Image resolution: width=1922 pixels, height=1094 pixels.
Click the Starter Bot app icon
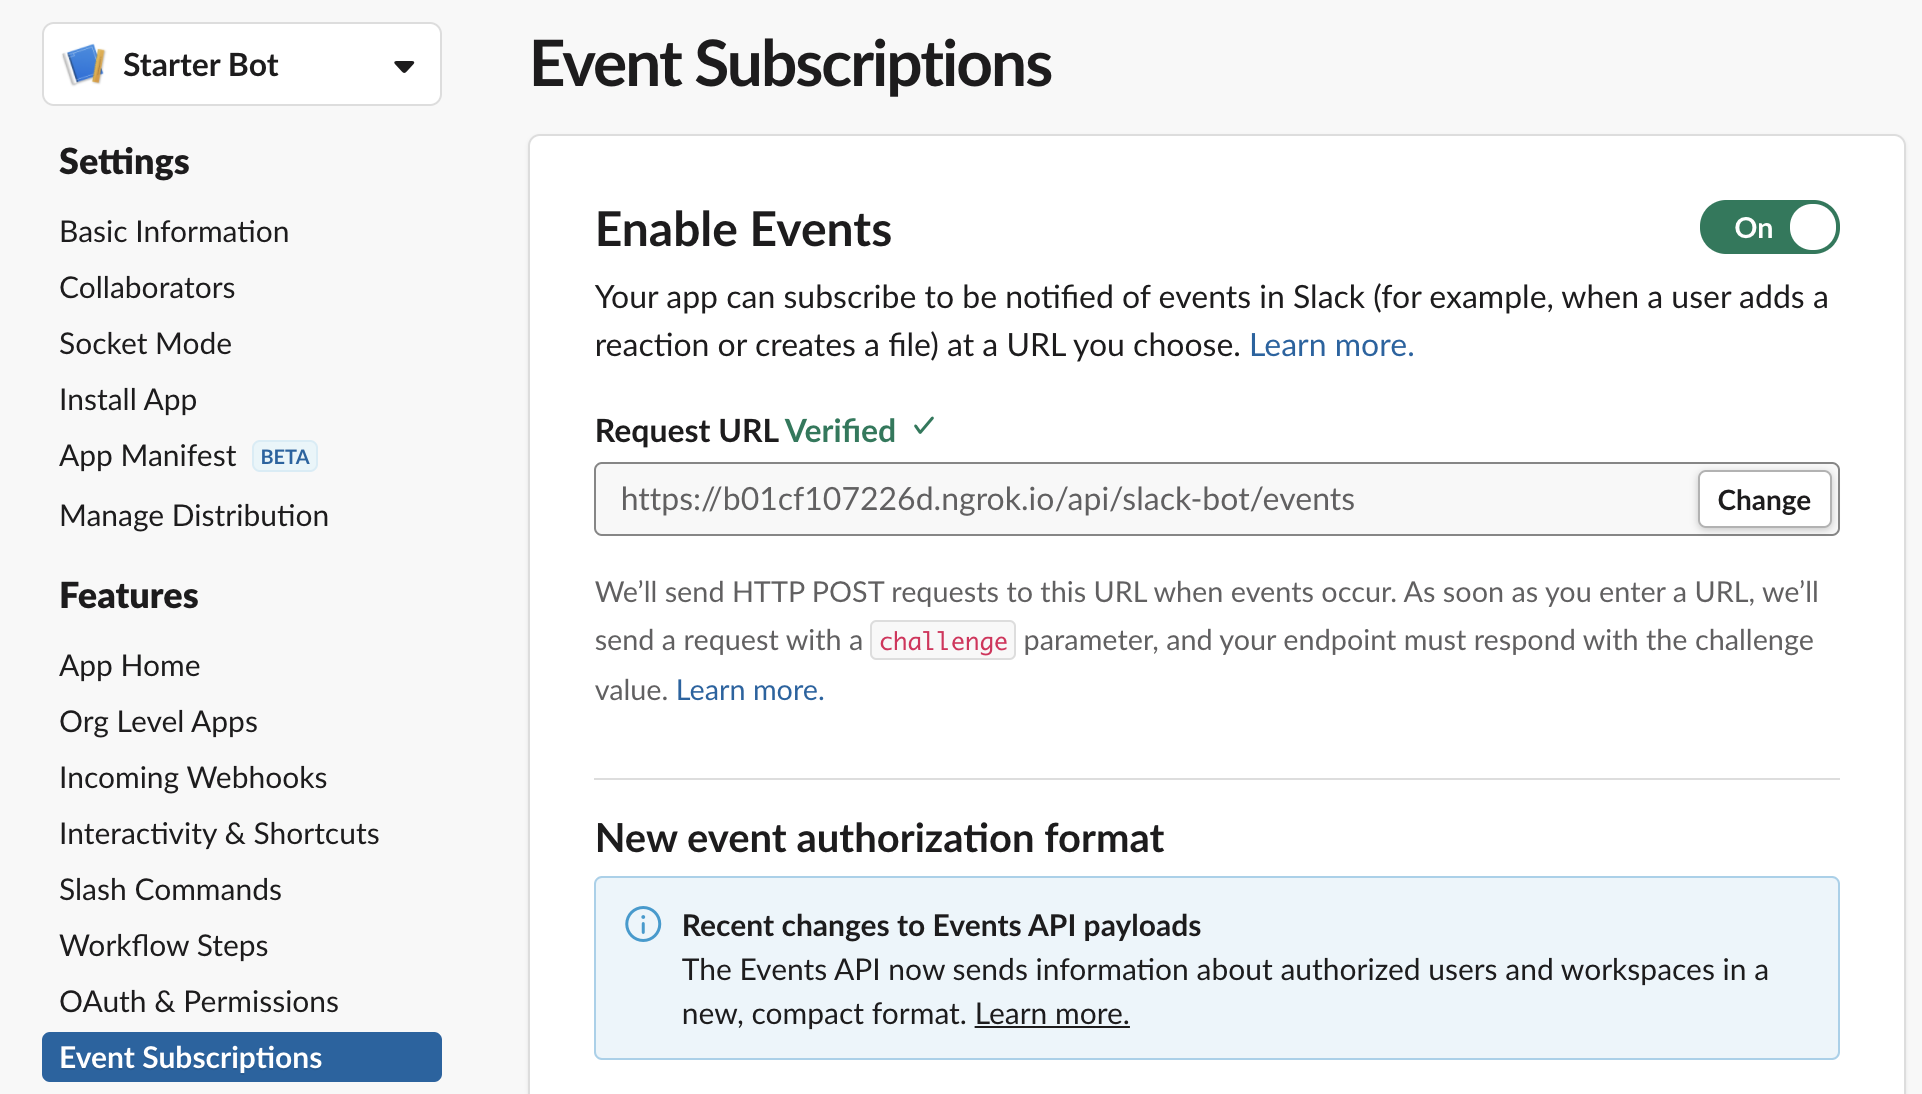point(84,65)
